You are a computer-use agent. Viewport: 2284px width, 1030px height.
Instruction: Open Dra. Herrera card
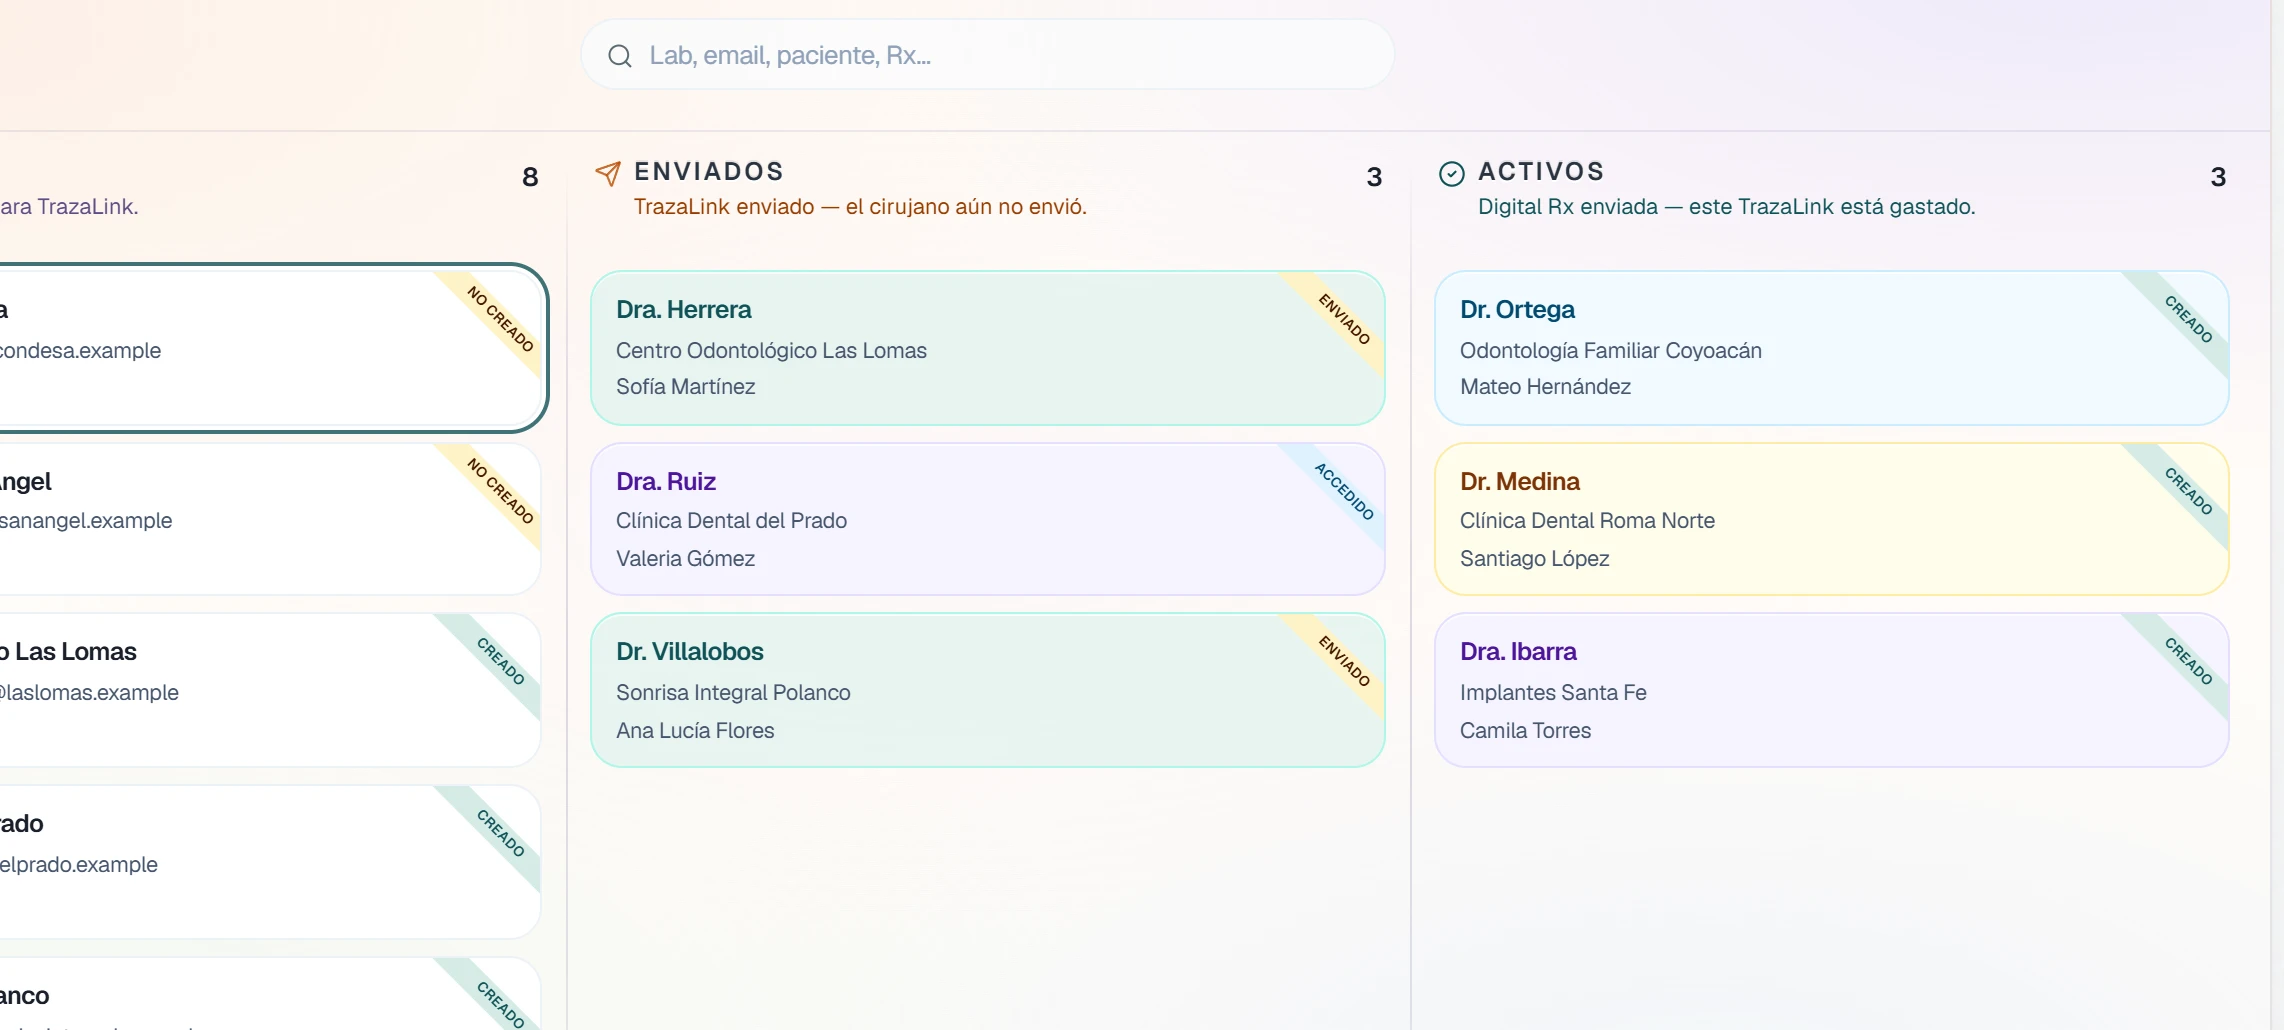(988, 348)
